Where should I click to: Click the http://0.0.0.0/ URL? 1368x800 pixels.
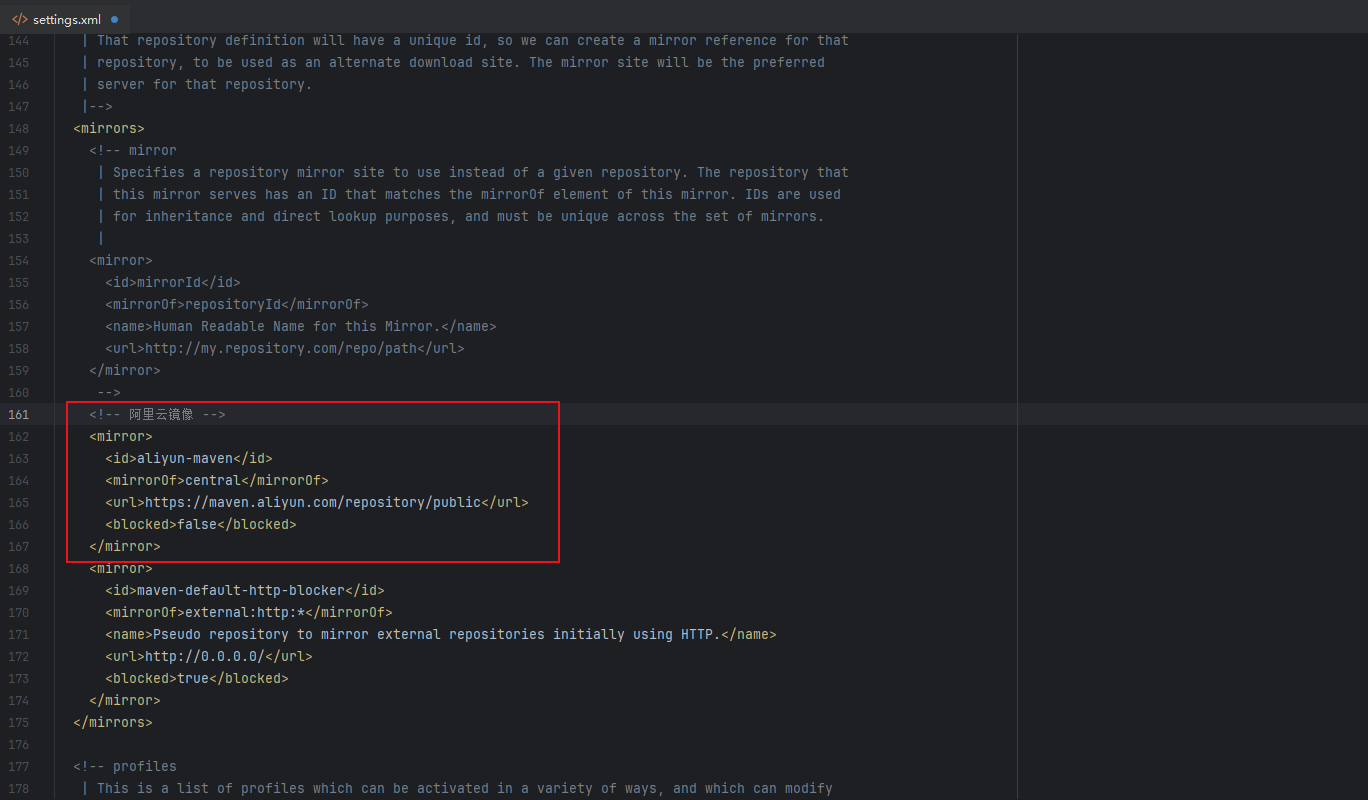(x=205, y=656)
